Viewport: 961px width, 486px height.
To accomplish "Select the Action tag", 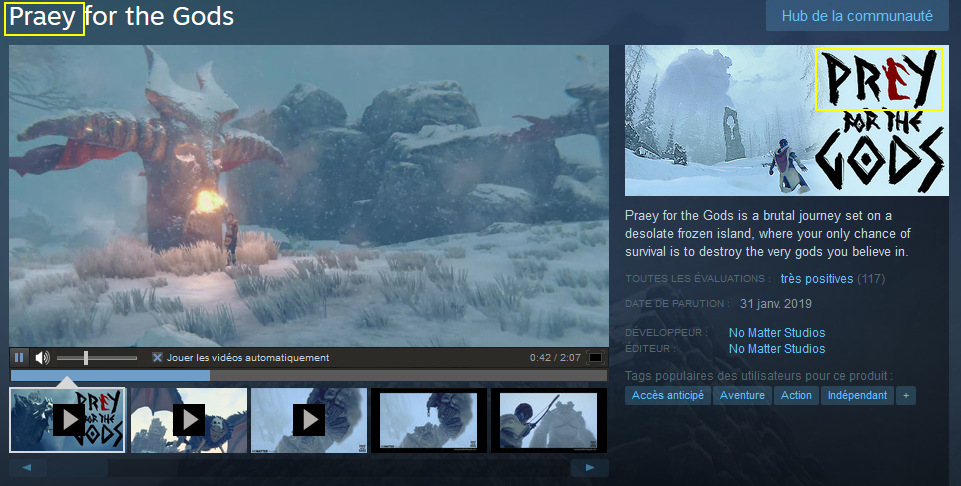I will (x=796, y=395).
